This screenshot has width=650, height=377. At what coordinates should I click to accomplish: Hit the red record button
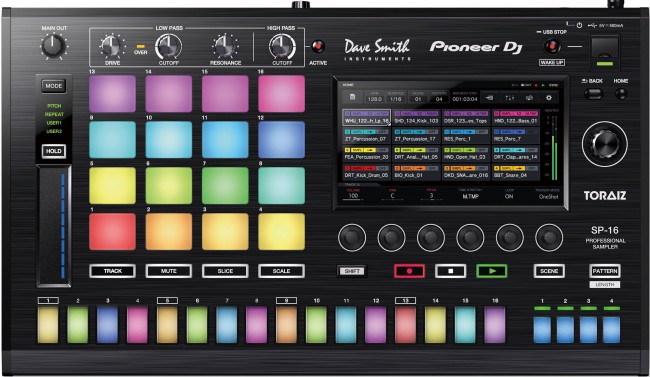tap(409, 271)
